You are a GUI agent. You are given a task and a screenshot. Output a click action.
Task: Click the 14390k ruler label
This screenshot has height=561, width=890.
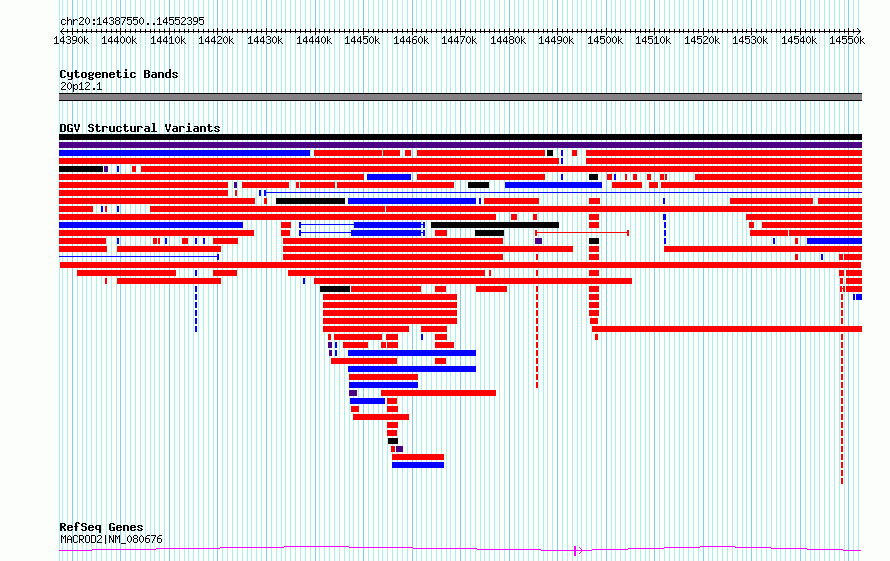coord(71,40)
